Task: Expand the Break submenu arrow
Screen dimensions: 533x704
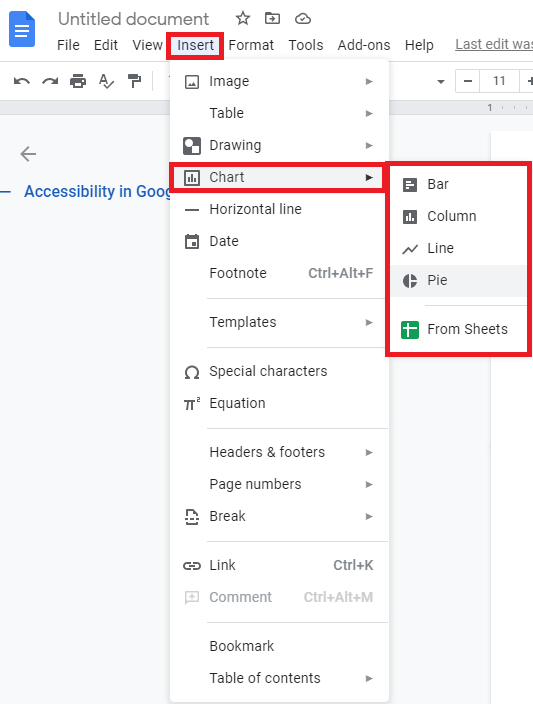Action: (369, 517)
